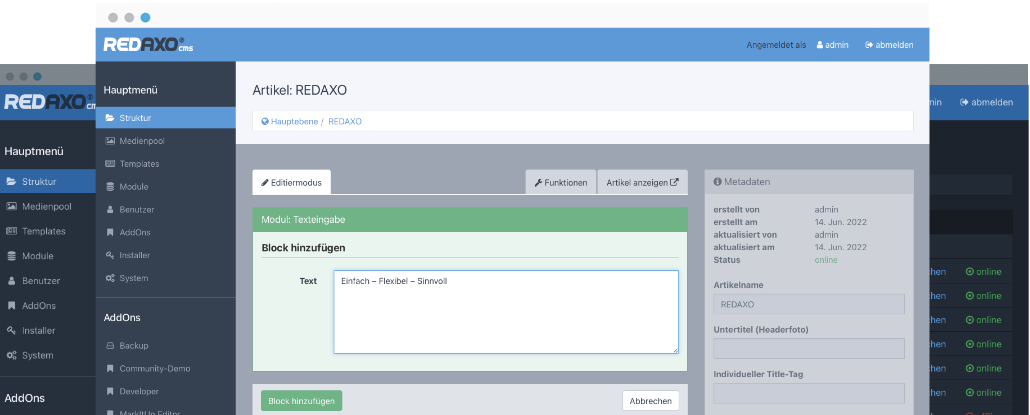1030x415 pixels.
Task: Click Installer key icon in front window
Action: (110, 255)
